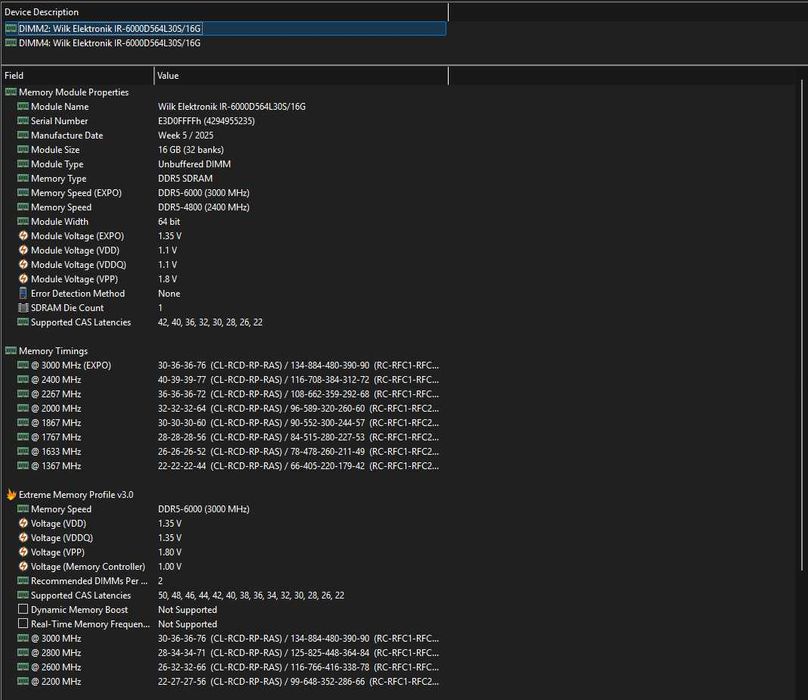The image size is (808, 700).
Task: Click the Module Voltage (VDDQ) voltage icon
Action: point(23,264)
